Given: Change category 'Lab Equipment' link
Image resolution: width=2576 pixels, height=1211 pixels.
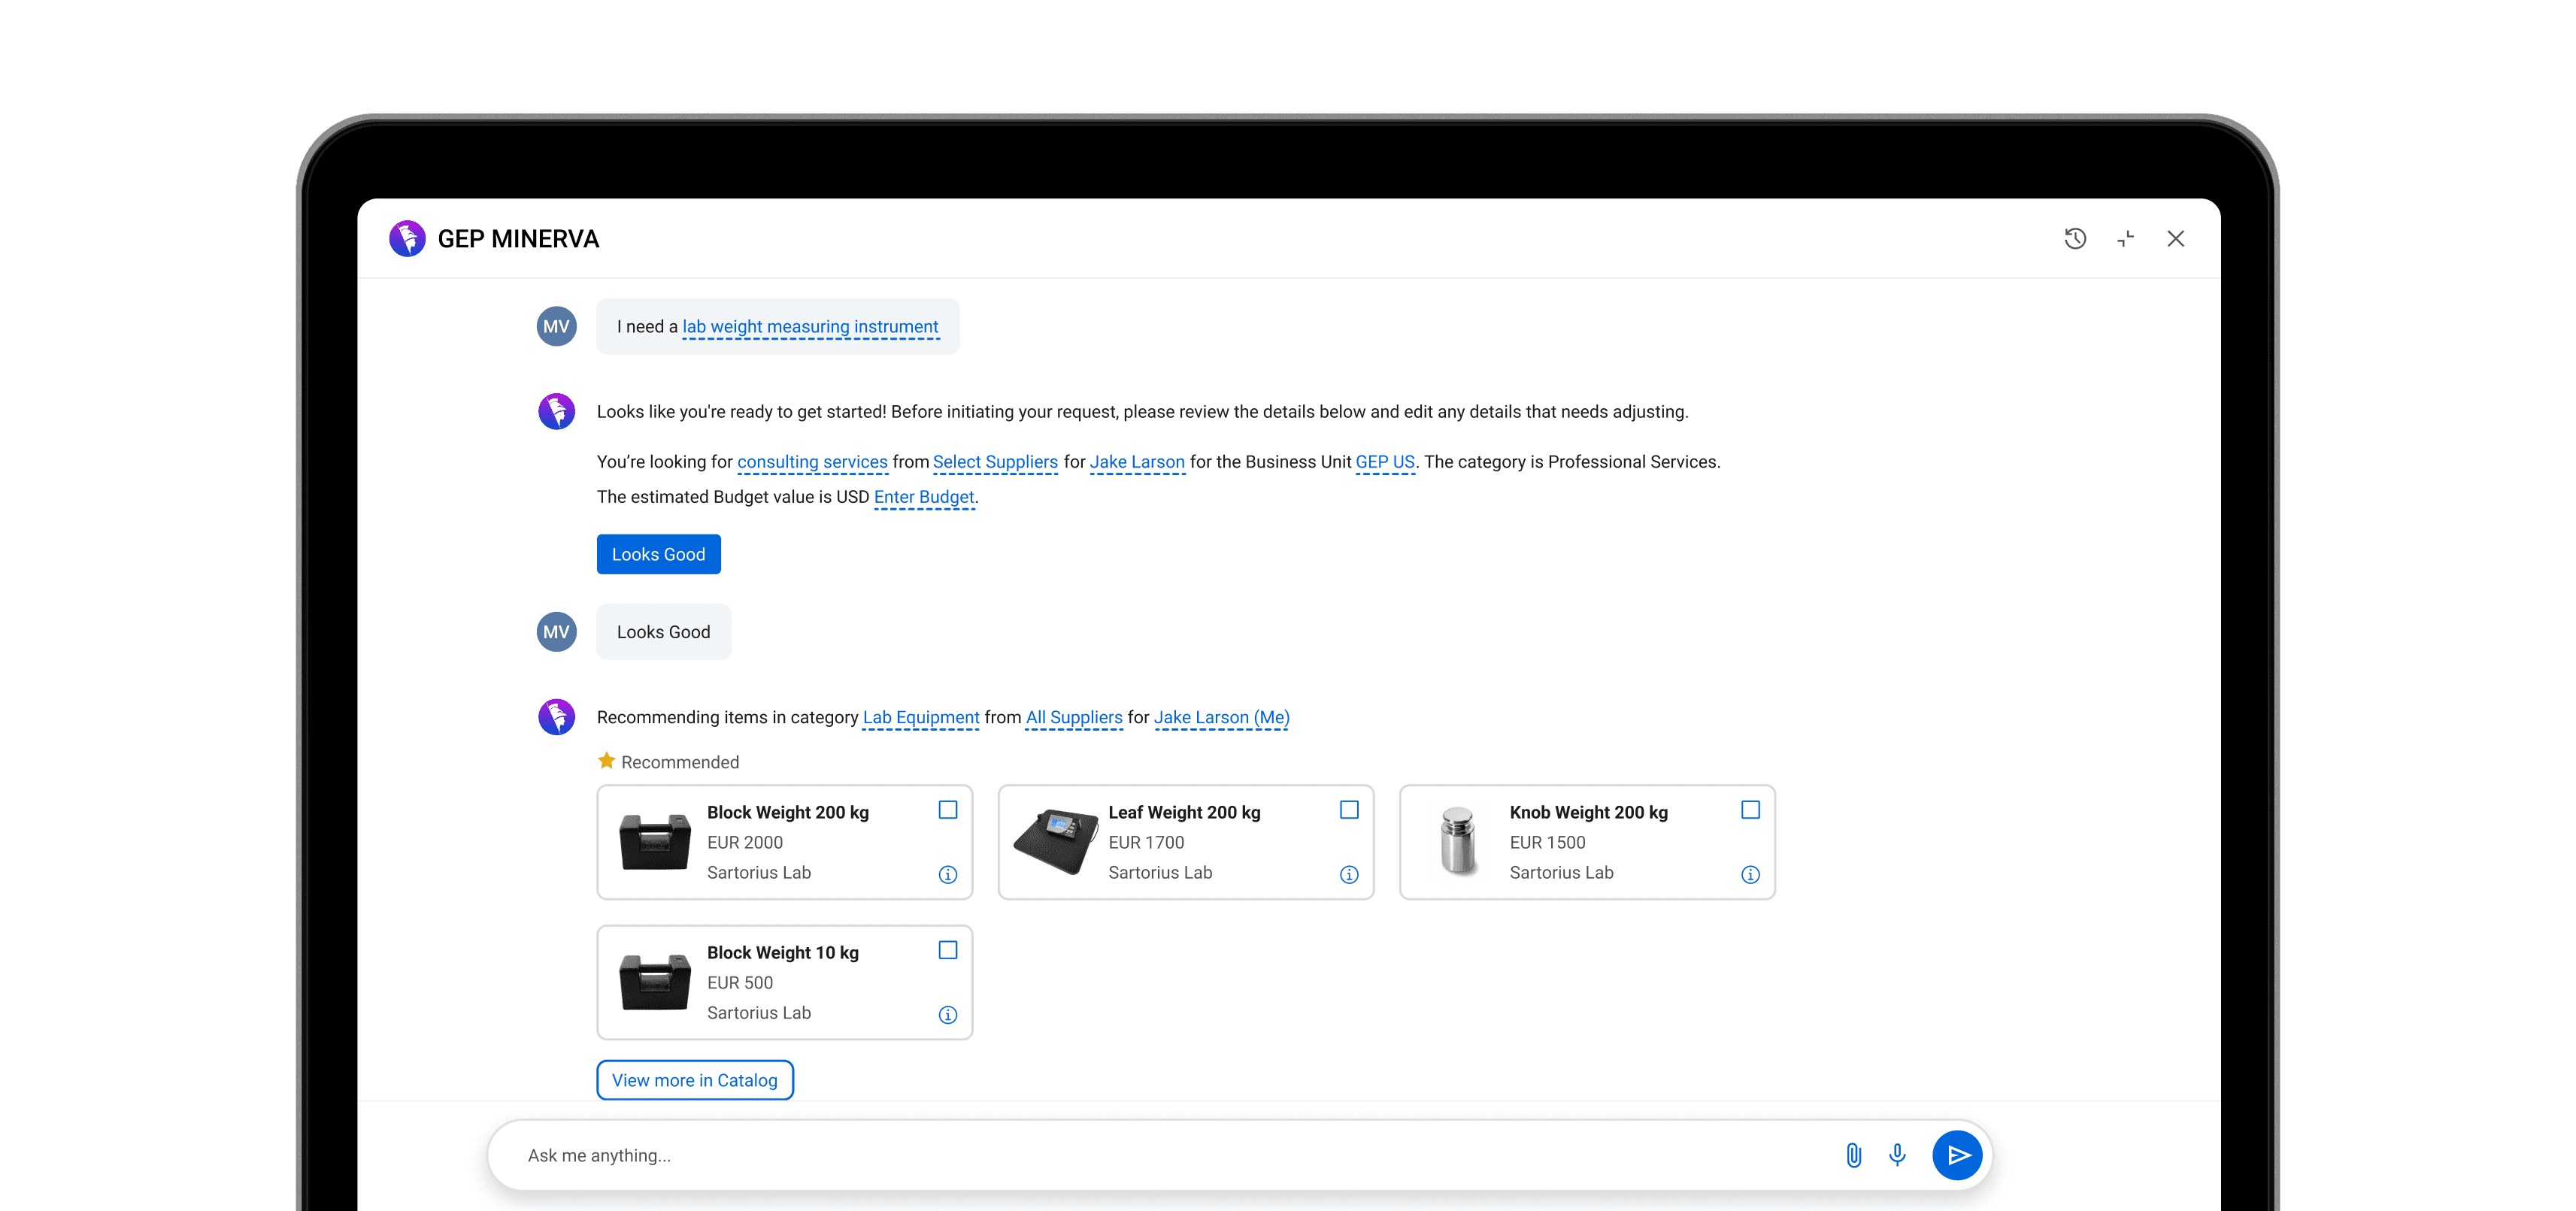Looking at the screenshot, I should pos(921,717).
